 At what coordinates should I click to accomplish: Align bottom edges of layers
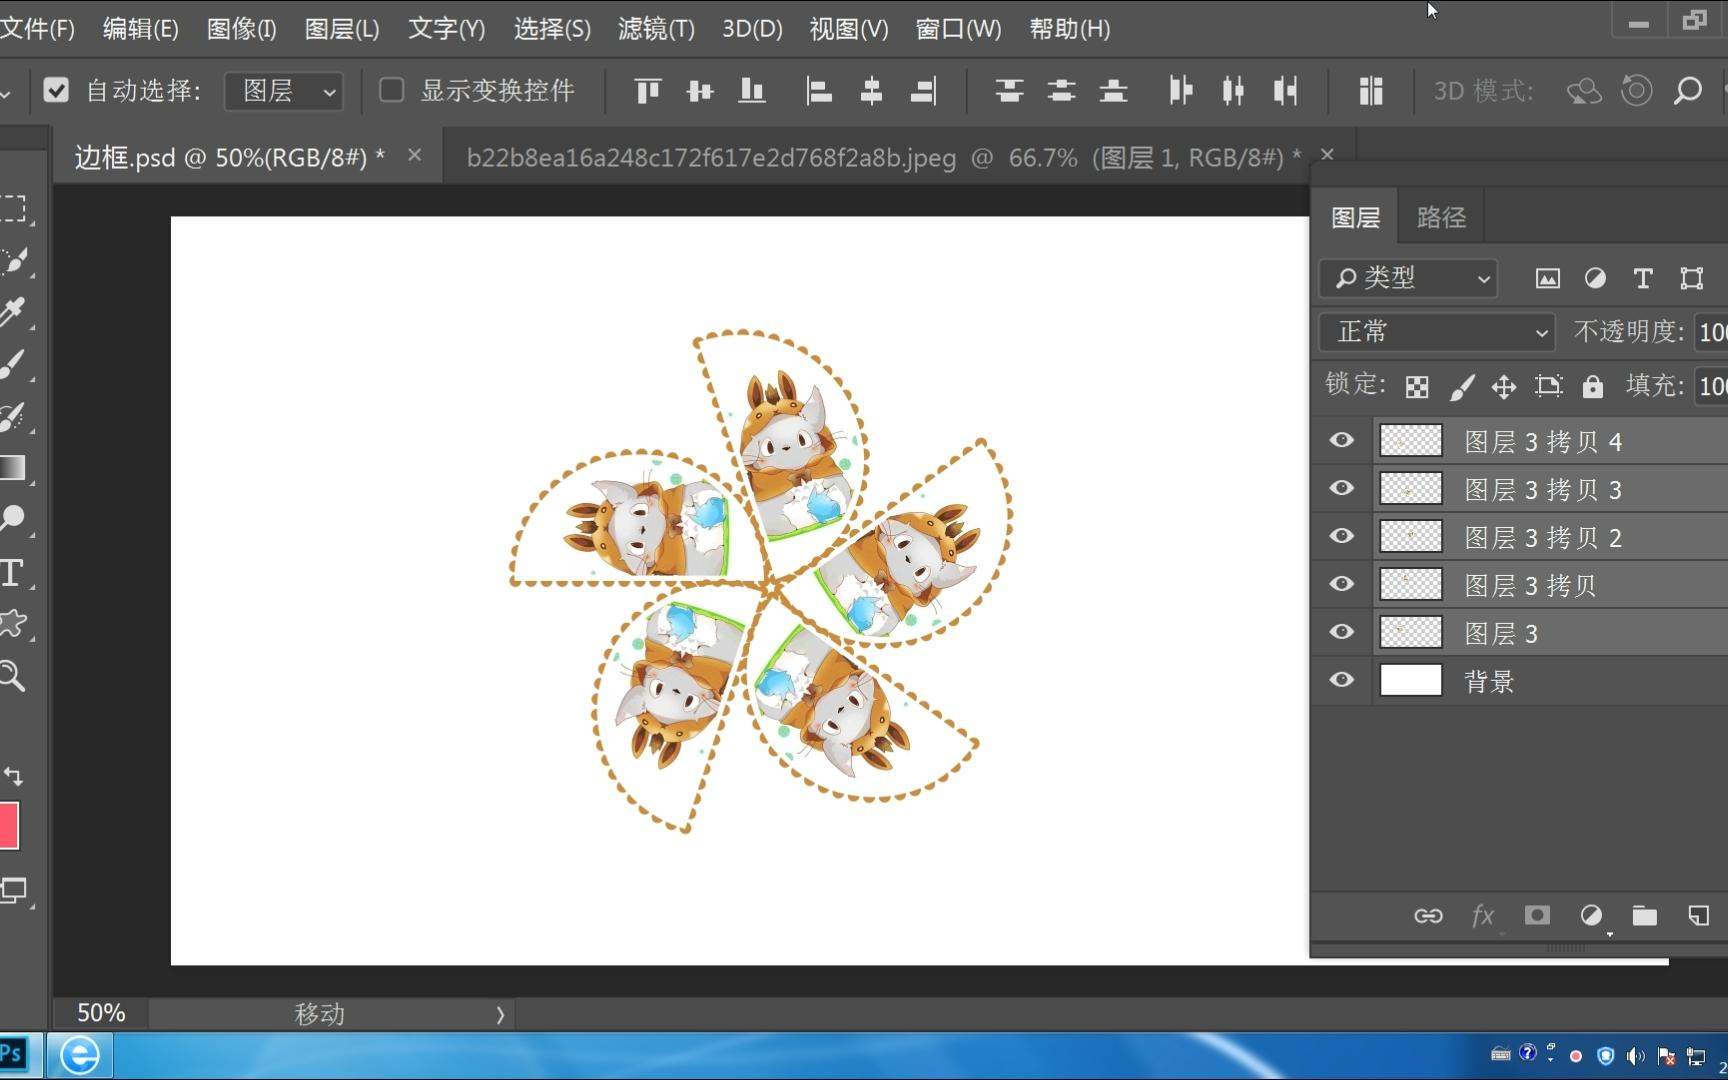pyautogui.click(x=752, y=91)
